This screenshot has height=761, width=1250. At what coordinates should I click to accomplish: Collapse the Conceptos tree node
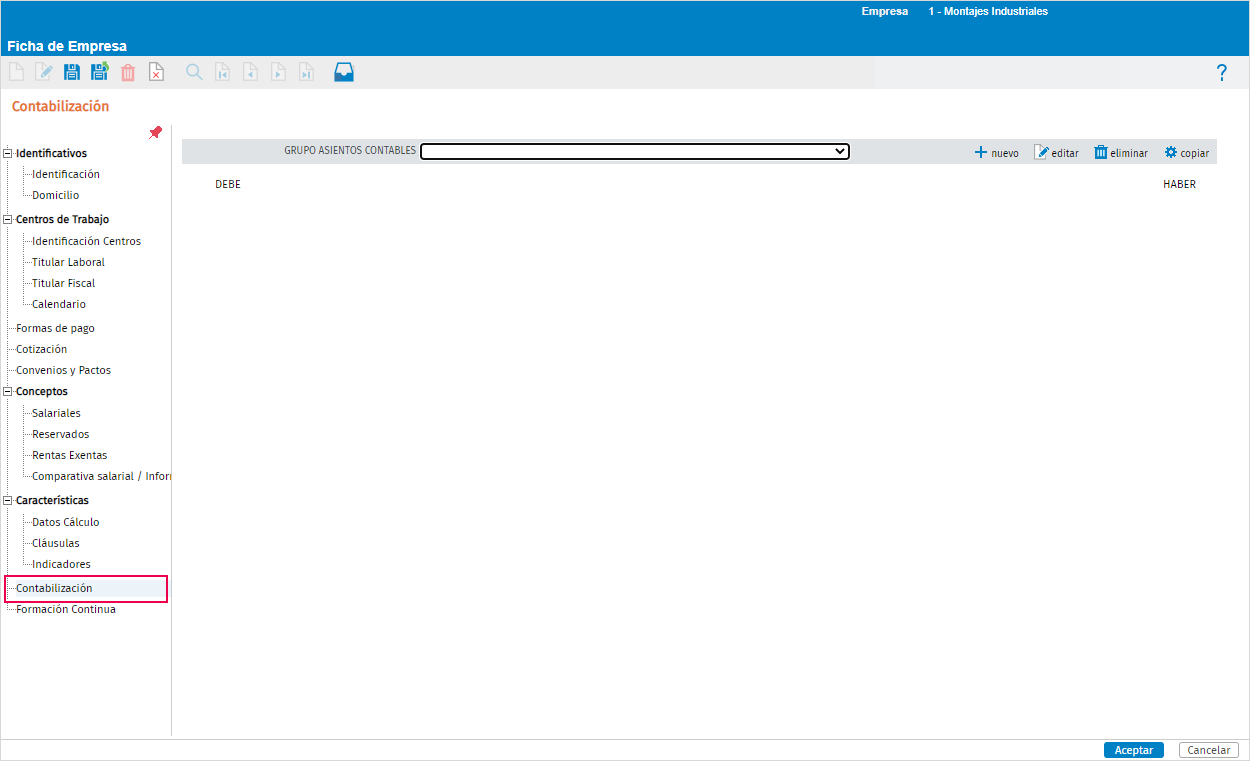[x=9, y=392]
